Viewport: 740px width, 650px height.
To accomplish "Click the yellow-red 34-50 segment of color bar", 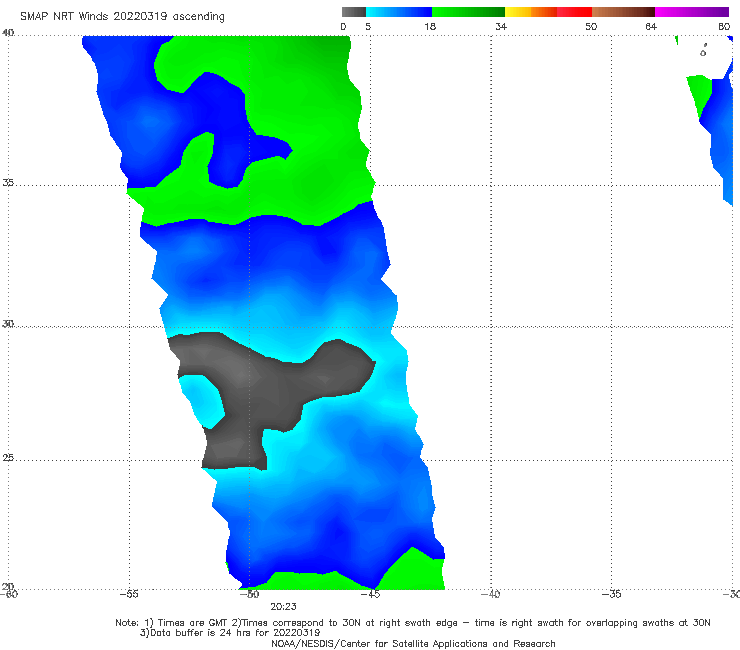I will pyautogui.click(x=548, y=12).
